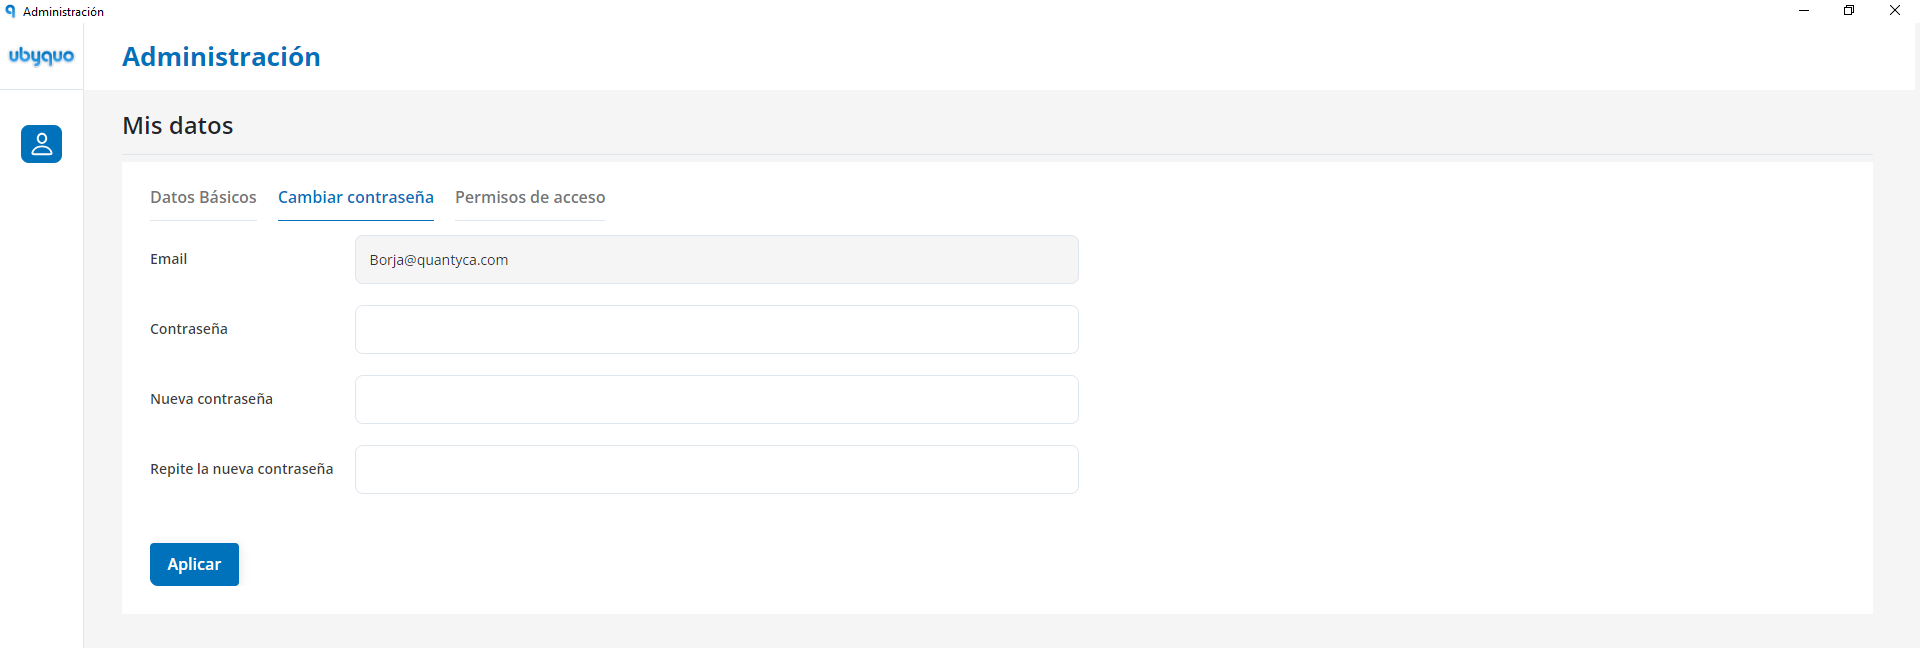Click the Email field showing Borja@quantyca.com

pos(717,260)
